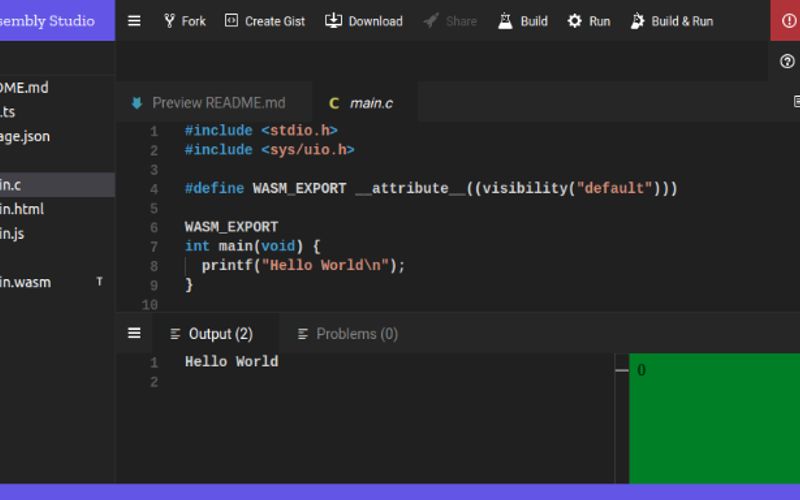Click the Share rocket icon
The height and width of the screenshot is (500, 800).
431,21
